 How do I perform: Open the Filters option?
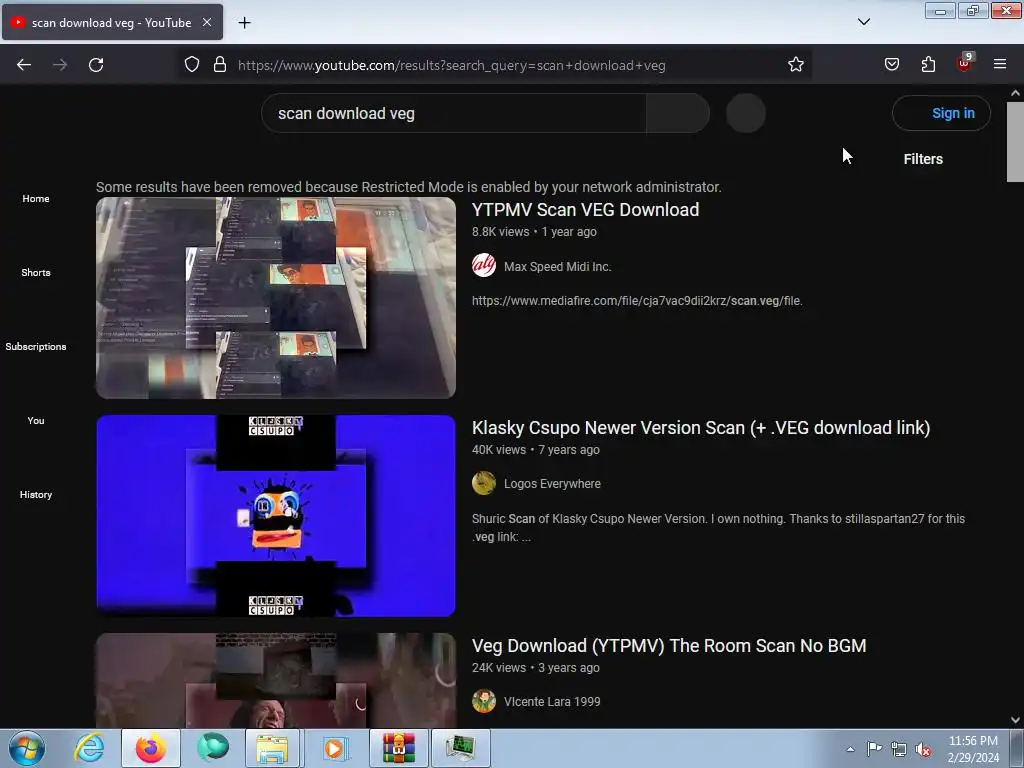pyautogui.click(x=923, y=159)
